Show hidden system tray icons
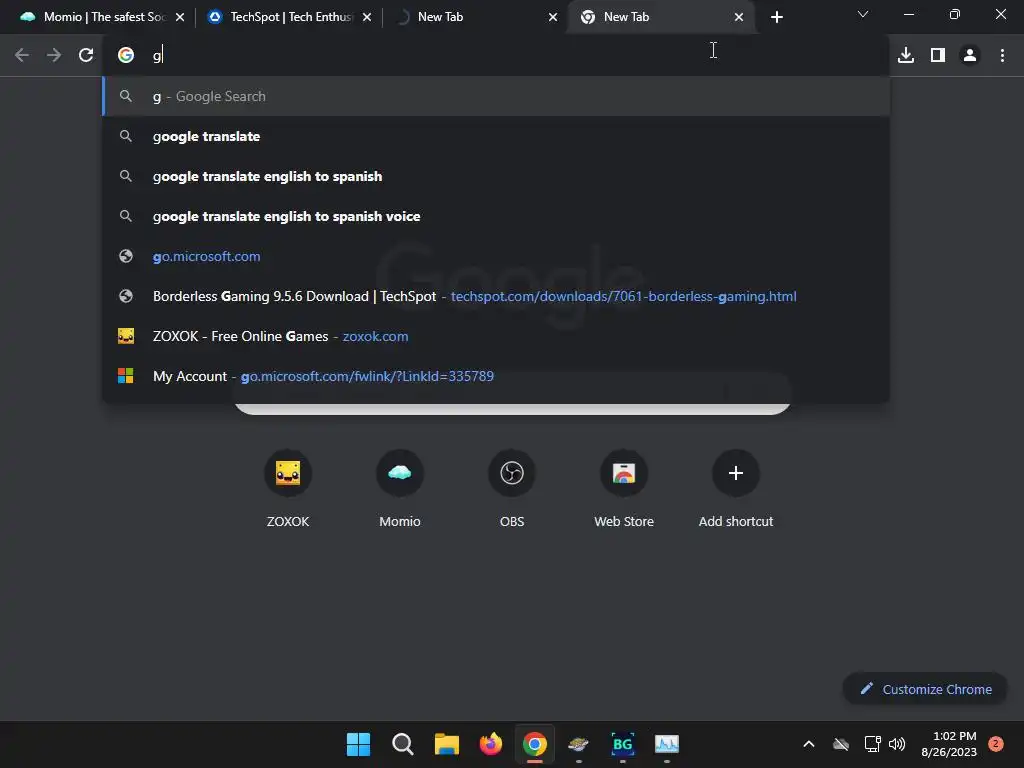Viewport: 1024px width, 768px height. coord(808,744)
